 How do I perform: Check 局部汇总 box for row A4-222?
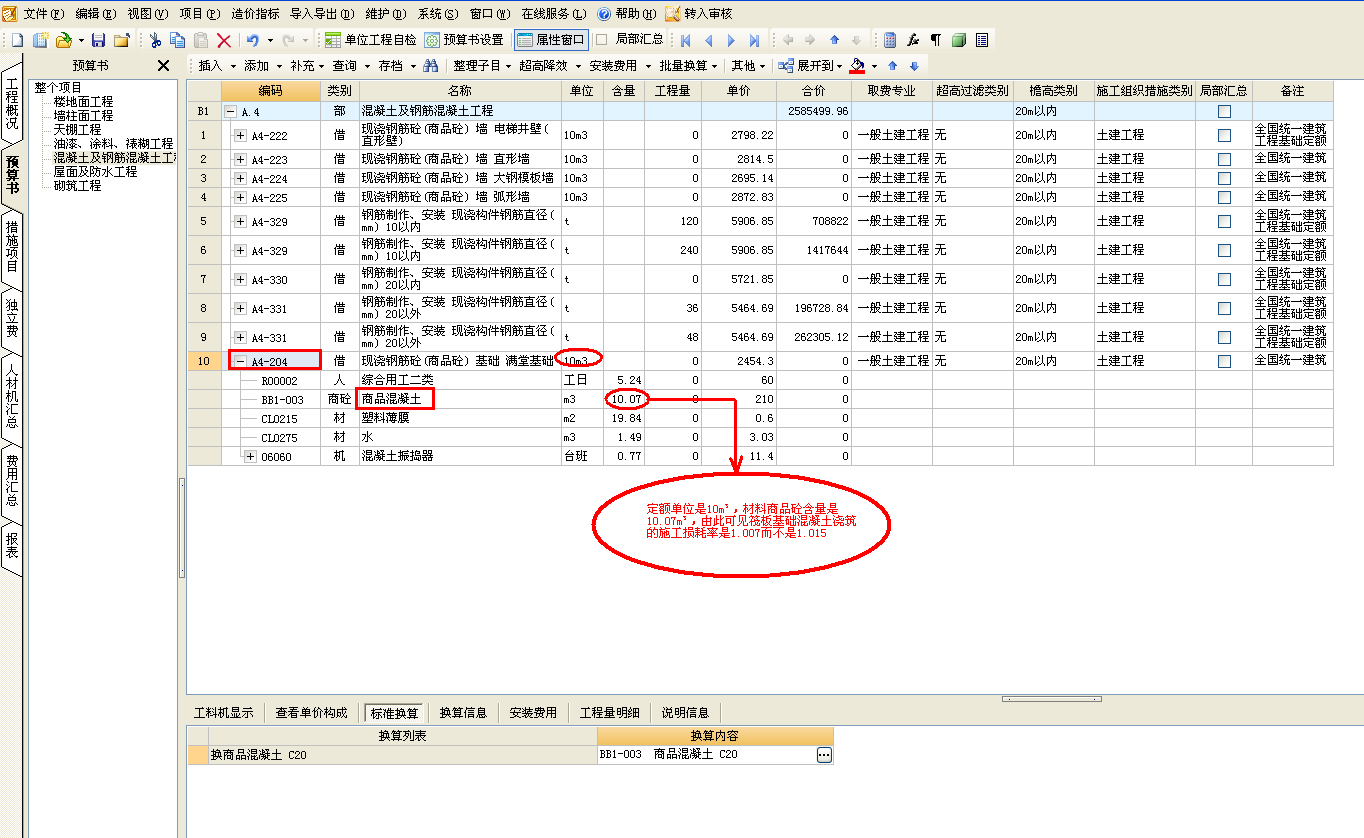(x=1224, y=135)
